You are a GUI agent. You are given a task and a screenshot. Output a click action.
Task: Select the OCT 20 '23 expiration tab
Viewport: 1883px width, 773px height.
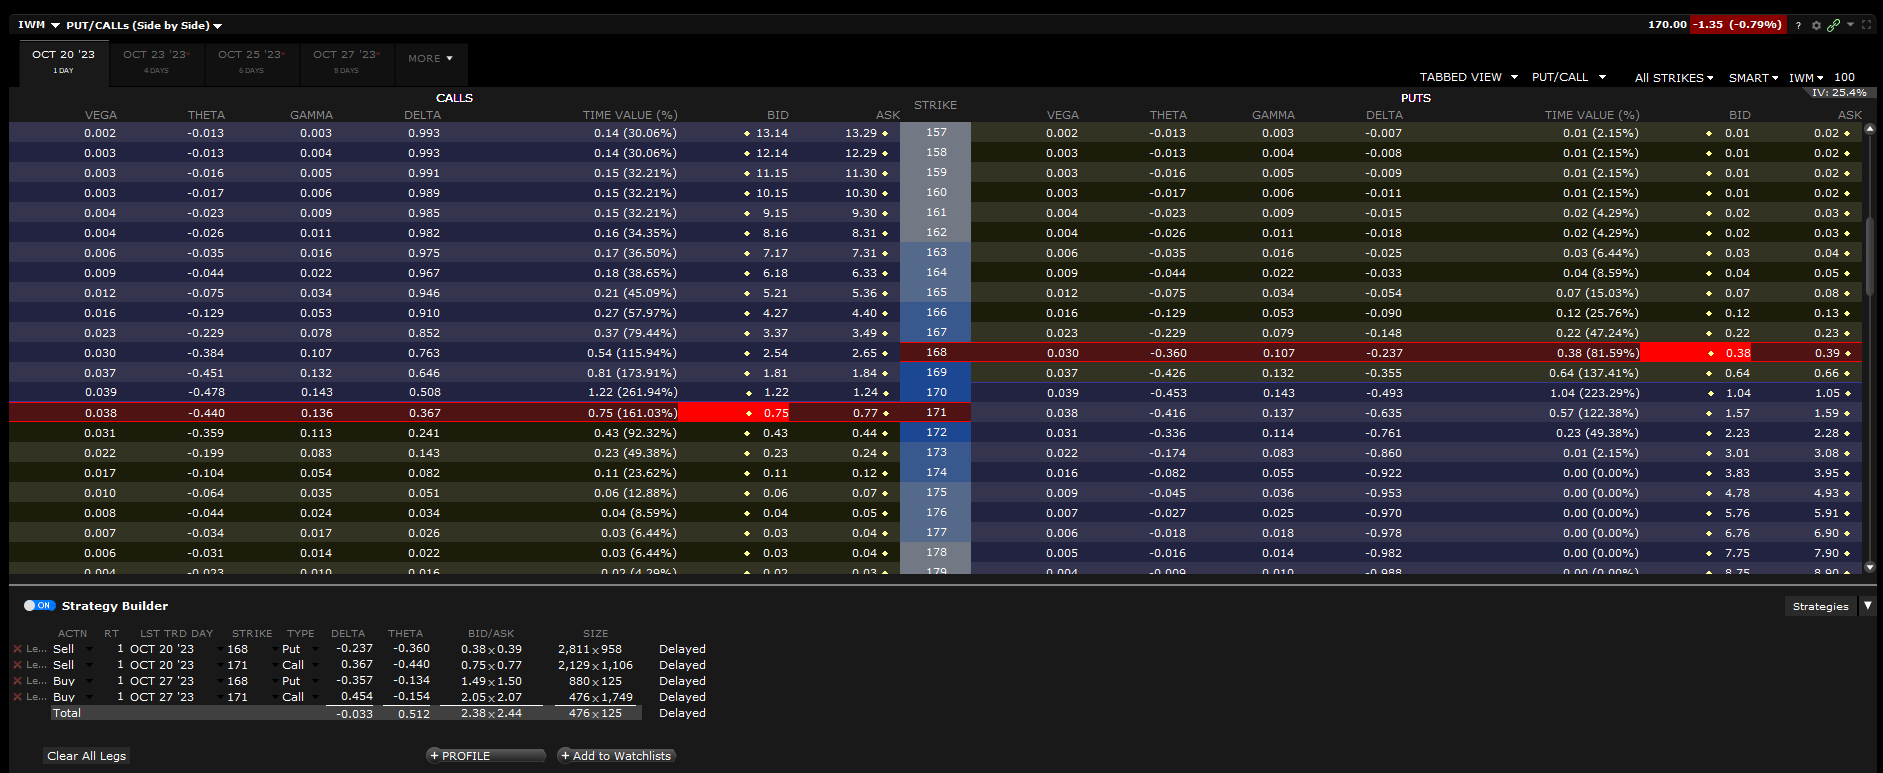(x=63, y=61)
